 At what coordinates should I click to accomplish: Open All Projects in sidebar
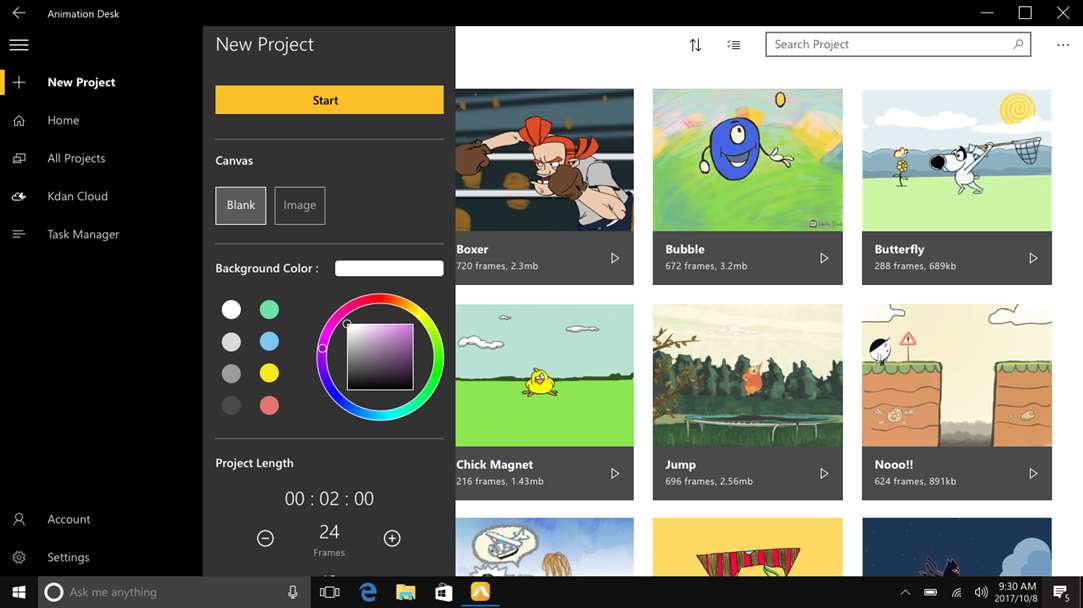[x=76, y=158]
